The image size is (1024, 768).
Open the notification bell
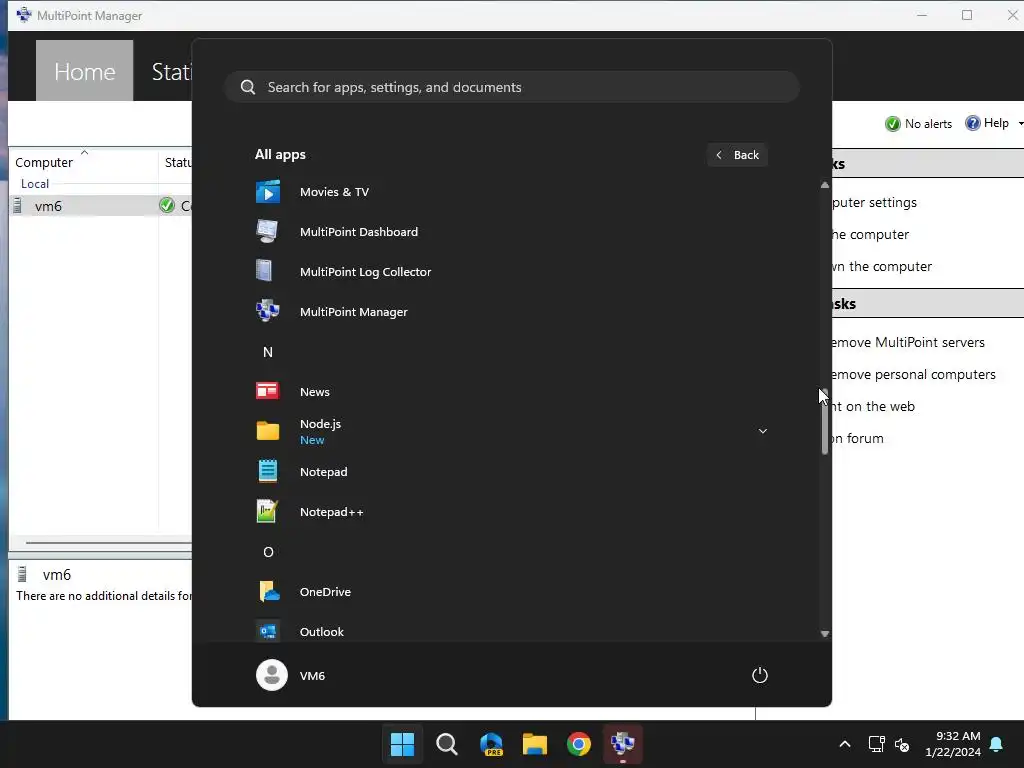997,744
